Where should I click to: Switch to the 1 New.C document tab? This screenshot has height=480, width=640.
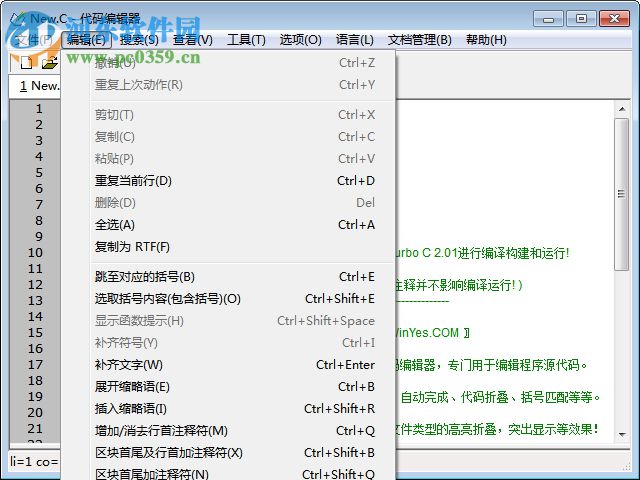[x=36, y=86]
